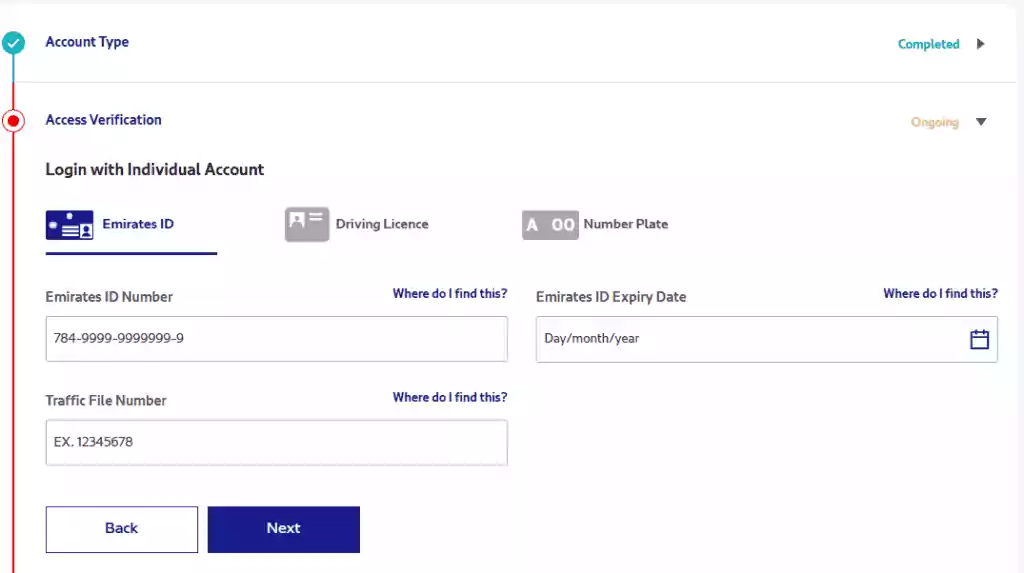Focus the Emirates ID Expiry Date field
The width and height of the screenshot is (1024, 573).
tap(767, 339)
